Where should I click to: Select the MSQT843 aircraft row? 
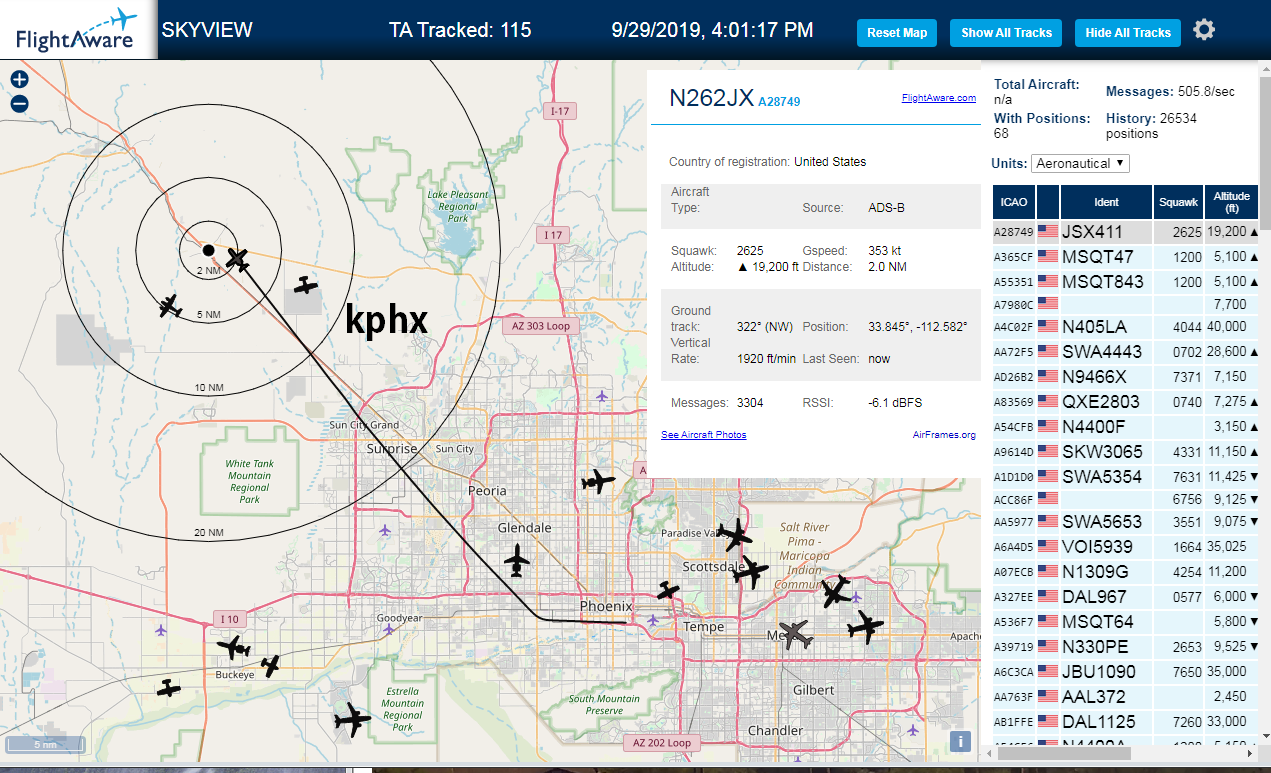[1125, 281]
